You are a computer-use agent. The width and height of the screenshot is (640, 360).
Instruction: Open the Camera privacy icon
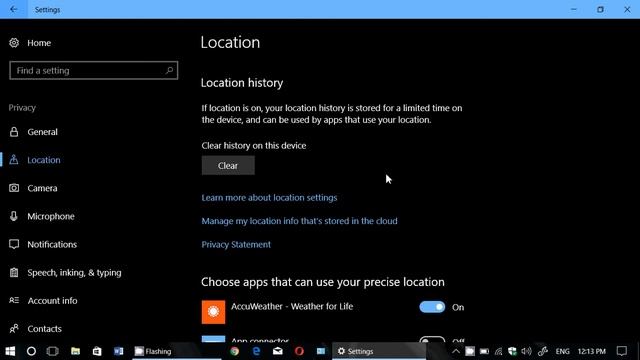[14, 188]
